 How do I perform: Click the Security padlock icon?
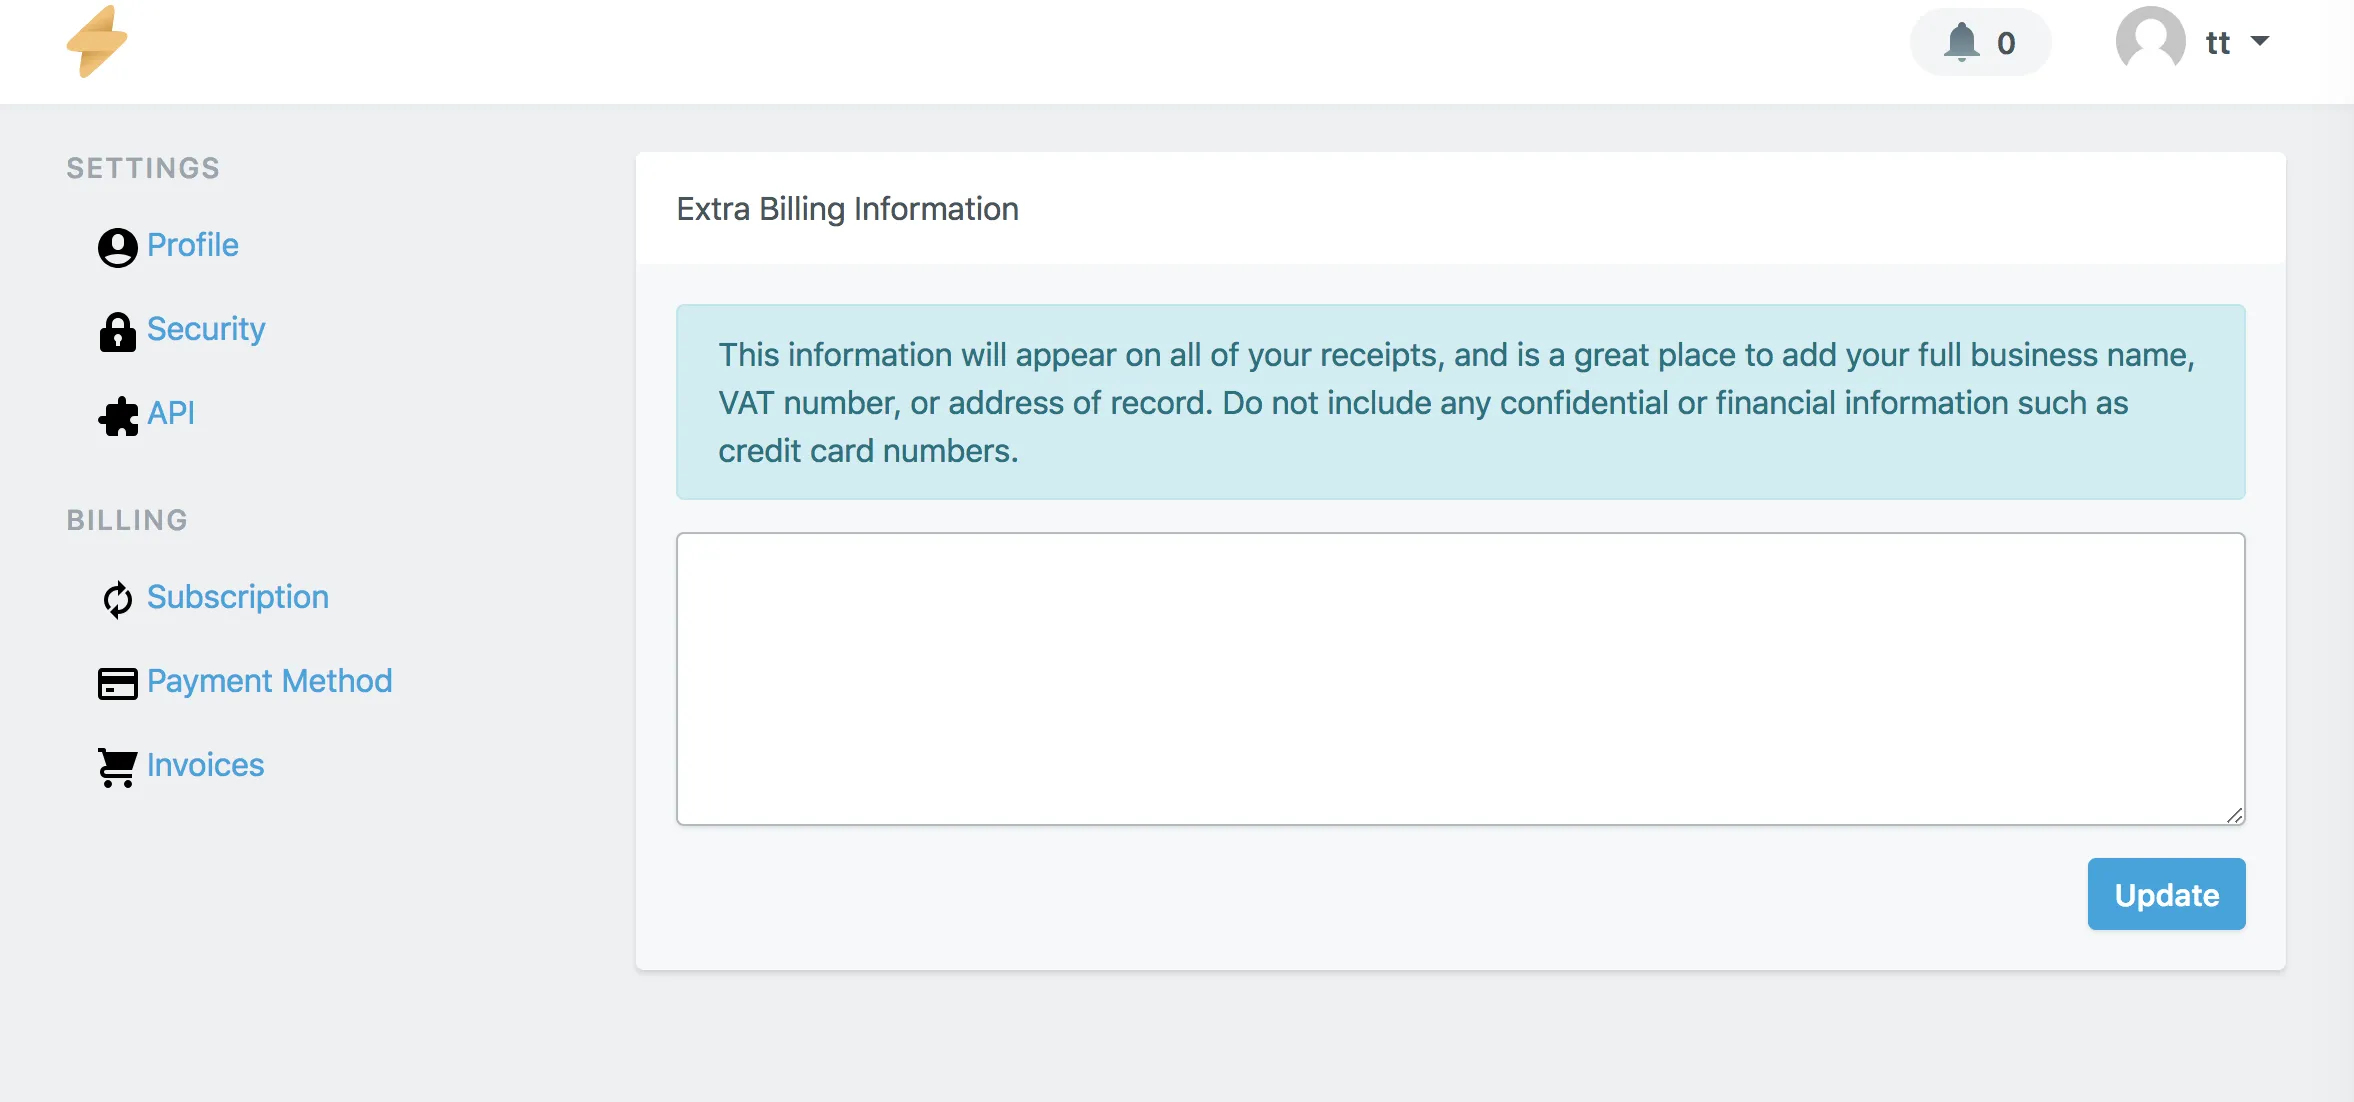117,331
